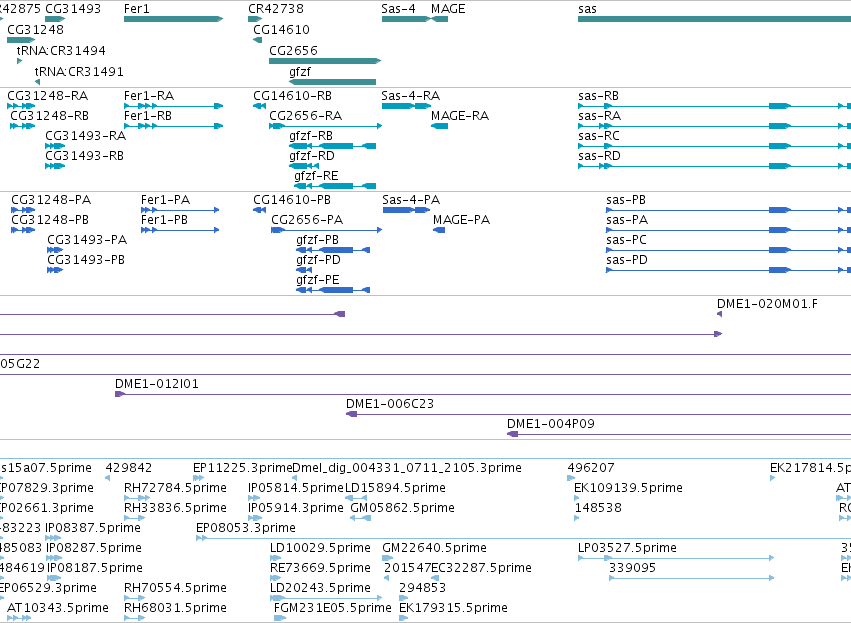The image size is (851, 623).
Task: Select the Fer1-RA transcript glyph
Action: click(x=173, y=106)
